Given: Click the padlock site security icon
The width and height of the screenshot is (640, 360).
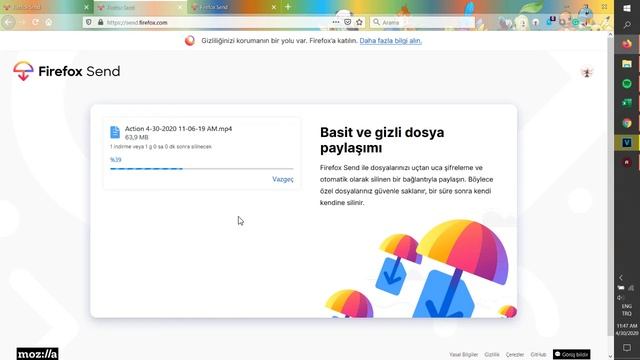Looking at the screenshot, I should click(x=100, y=22).
